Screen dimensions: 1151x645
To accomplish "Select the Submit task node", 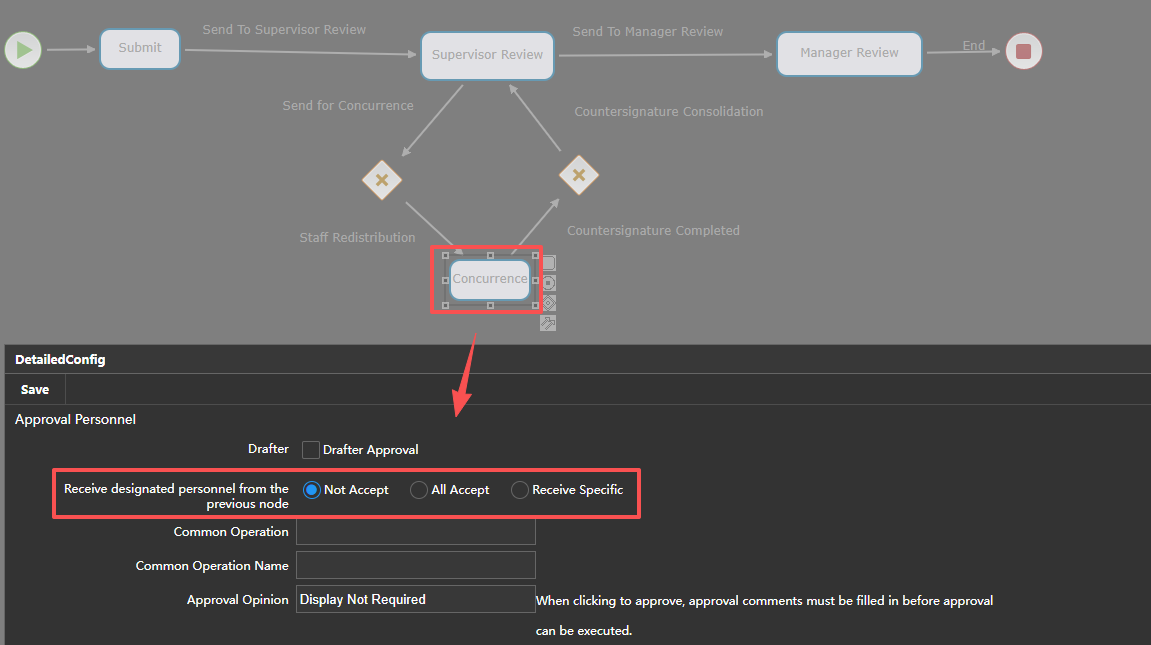I will coord(140,48).
